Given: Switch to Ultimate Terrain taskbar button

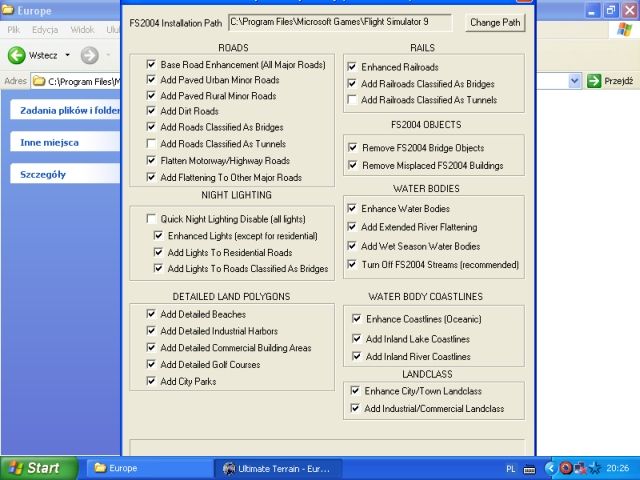Looking at the screenshot, I should [279, 468].
